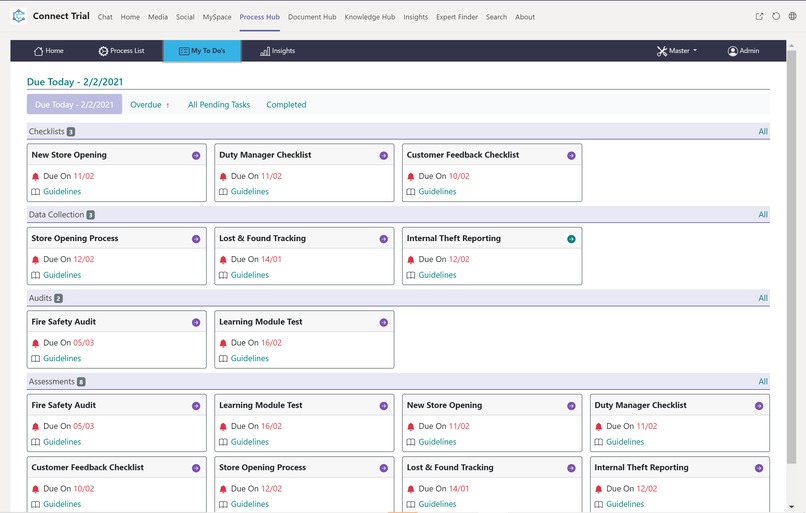Click the Connect Trial logo icon

19,16
